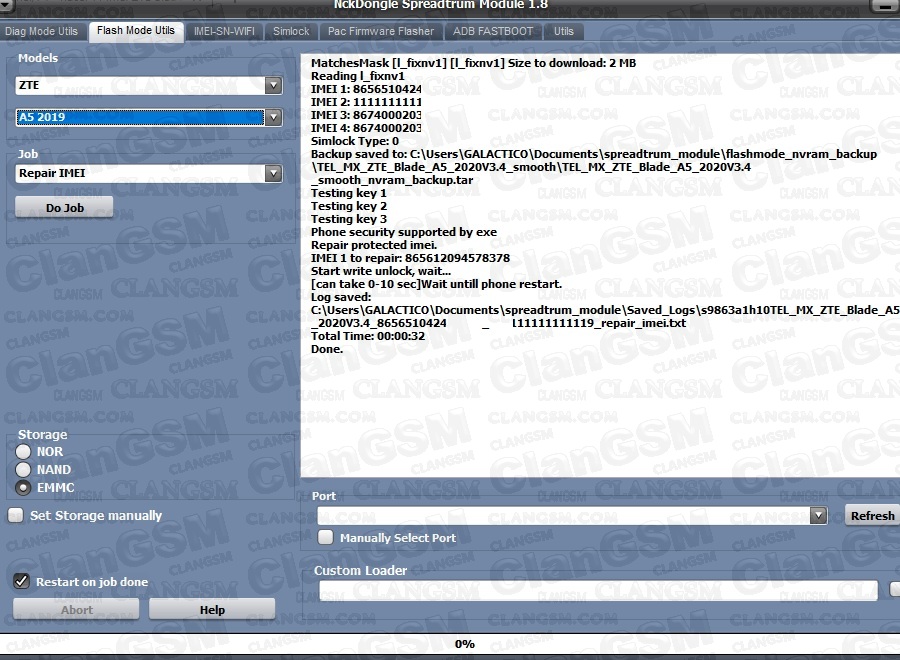Uncheck Restart on job done checkbox

pyautogui.click(x=21, y=581)
